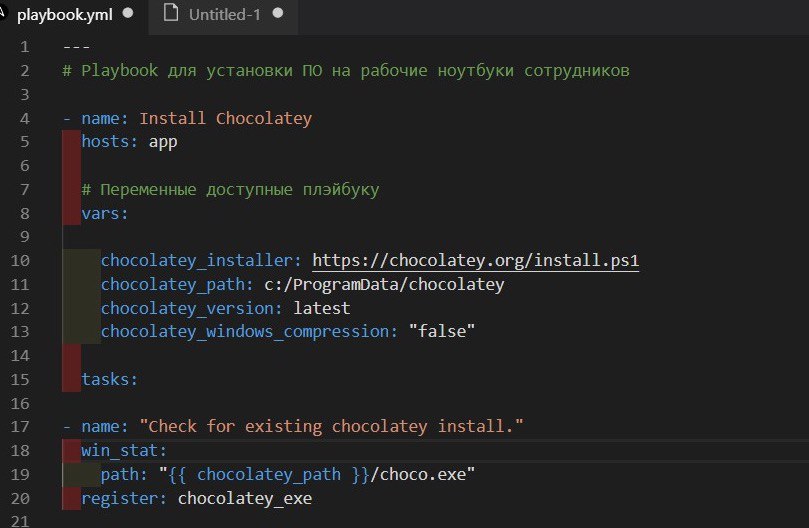This screenshot has width=809, height=528.
Task: Click the value 'chocolatey_exe'
Action: click(245, 499)
